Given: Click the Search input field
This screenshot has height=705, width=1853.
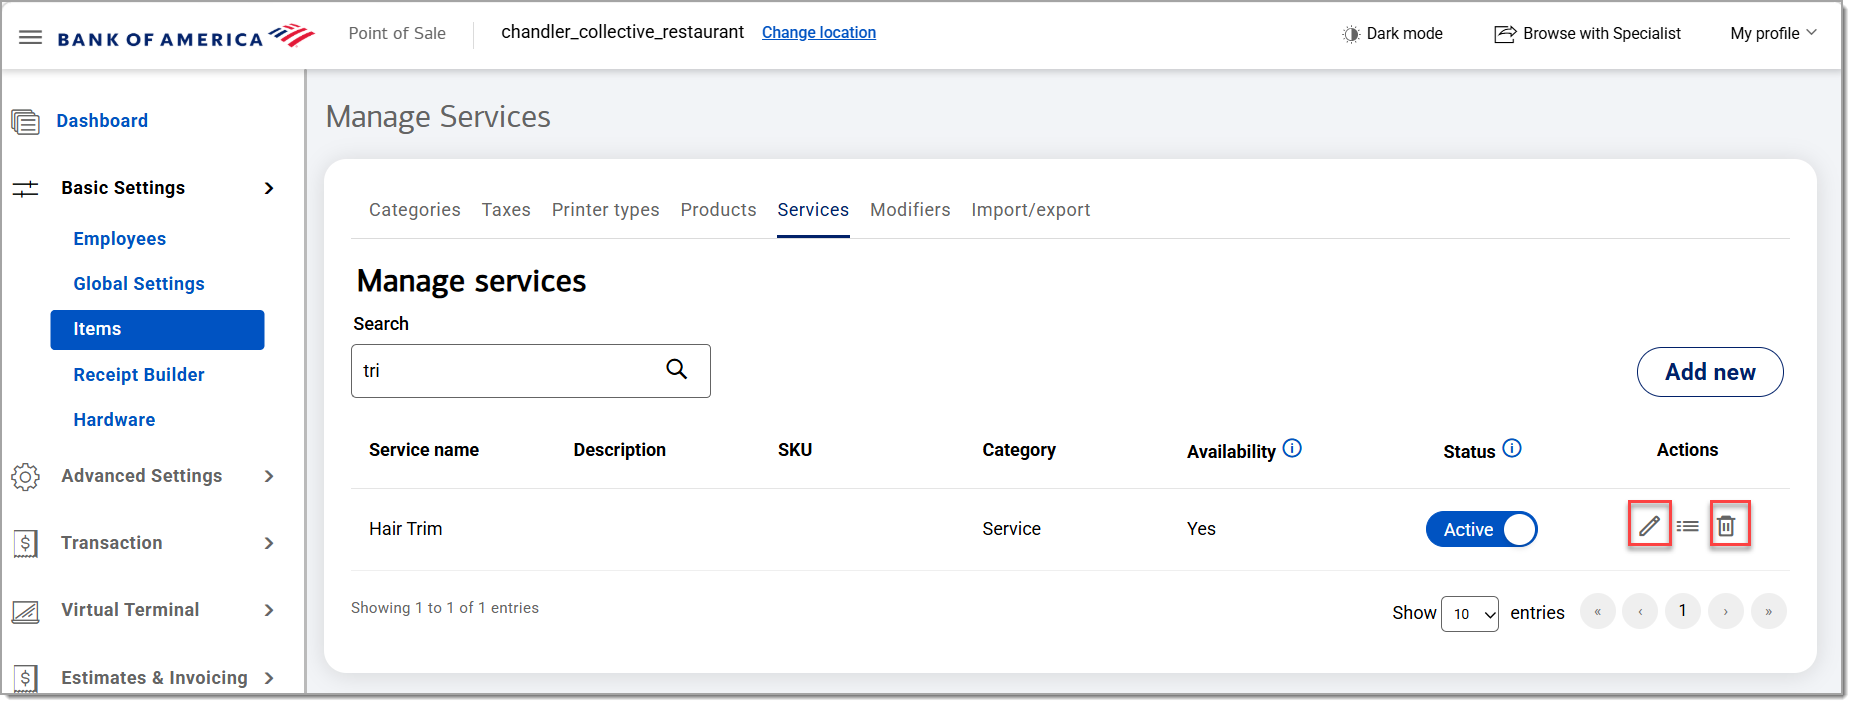Looking at the screenshot, I should click(x=531, y=371).
